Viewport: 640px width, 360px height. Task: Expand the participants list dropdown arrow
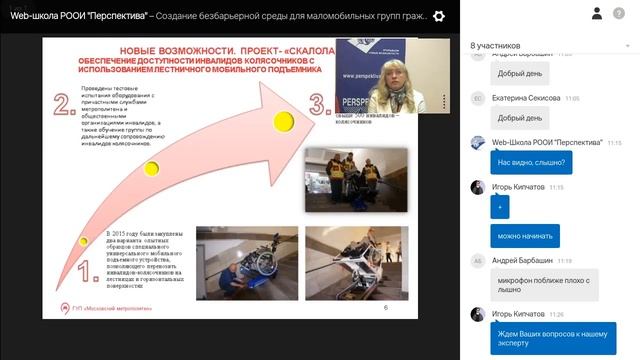point(628,46)
